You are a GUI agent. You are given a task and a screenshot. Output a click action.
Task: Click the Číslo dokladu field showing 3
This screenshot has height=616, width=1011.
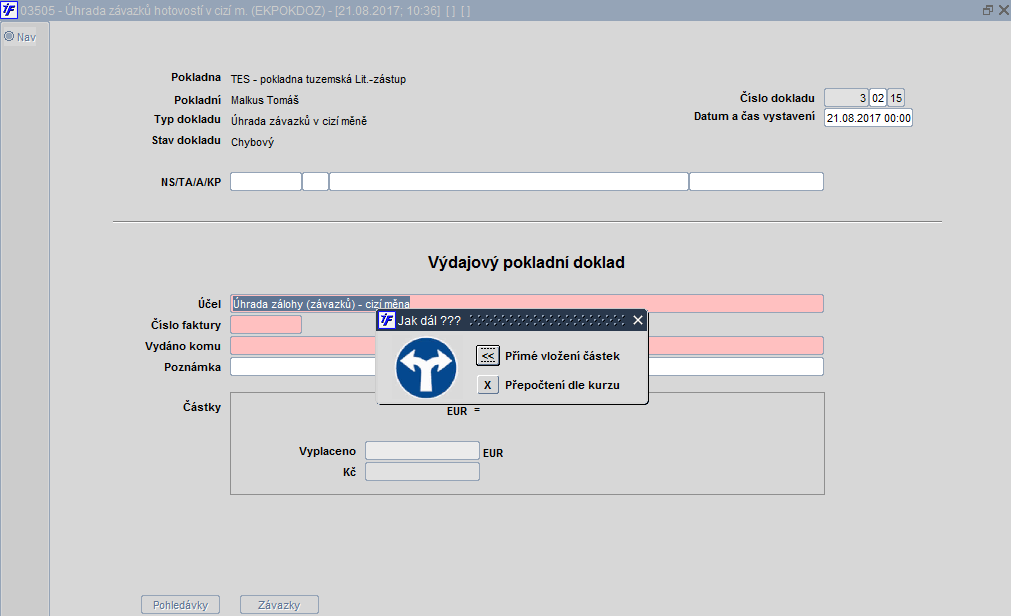coord(847,98)
